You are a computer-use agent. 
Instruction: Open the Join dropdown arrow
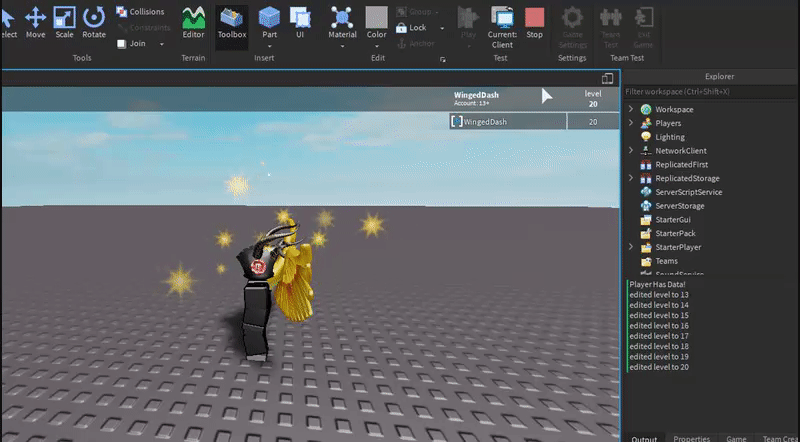click(x=162, y=44)
